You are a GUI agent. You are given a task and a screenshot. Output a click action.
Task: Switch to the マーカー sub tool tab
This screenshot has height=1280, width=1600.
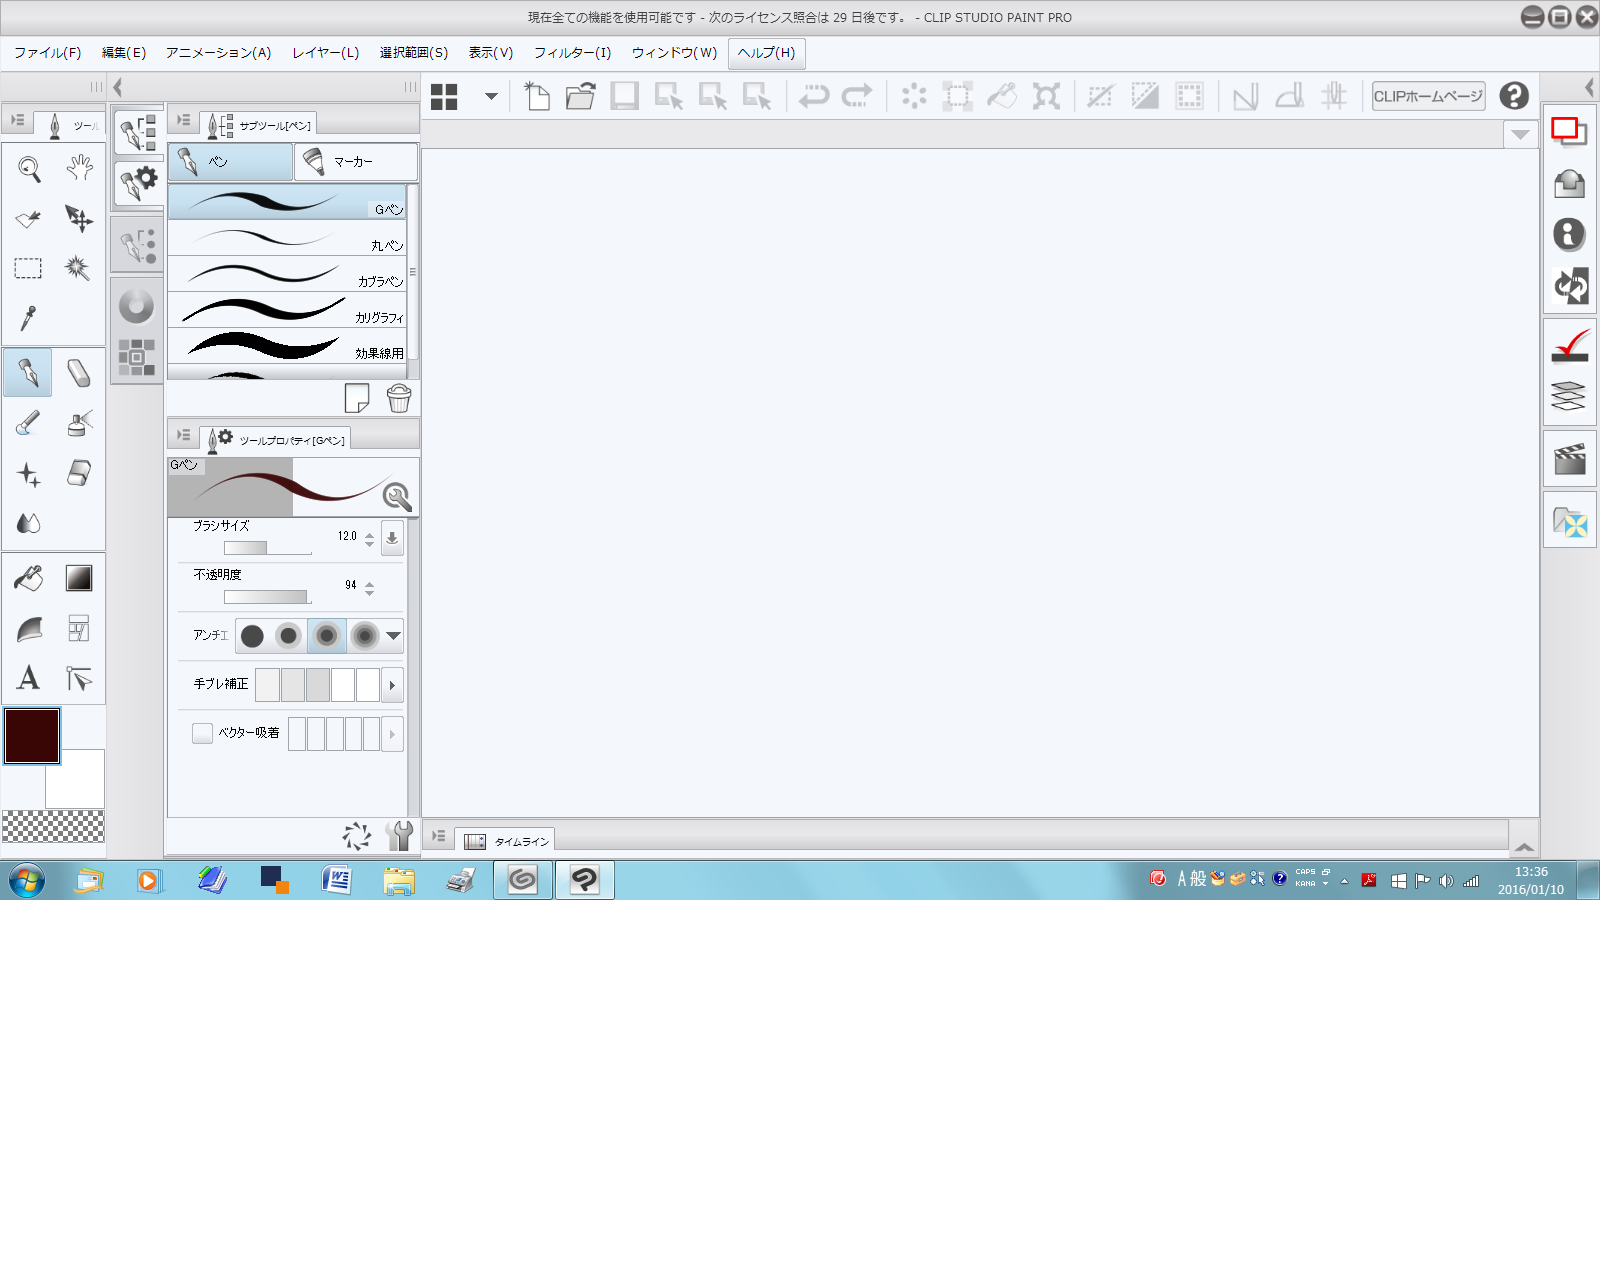(x=355, y=162)
